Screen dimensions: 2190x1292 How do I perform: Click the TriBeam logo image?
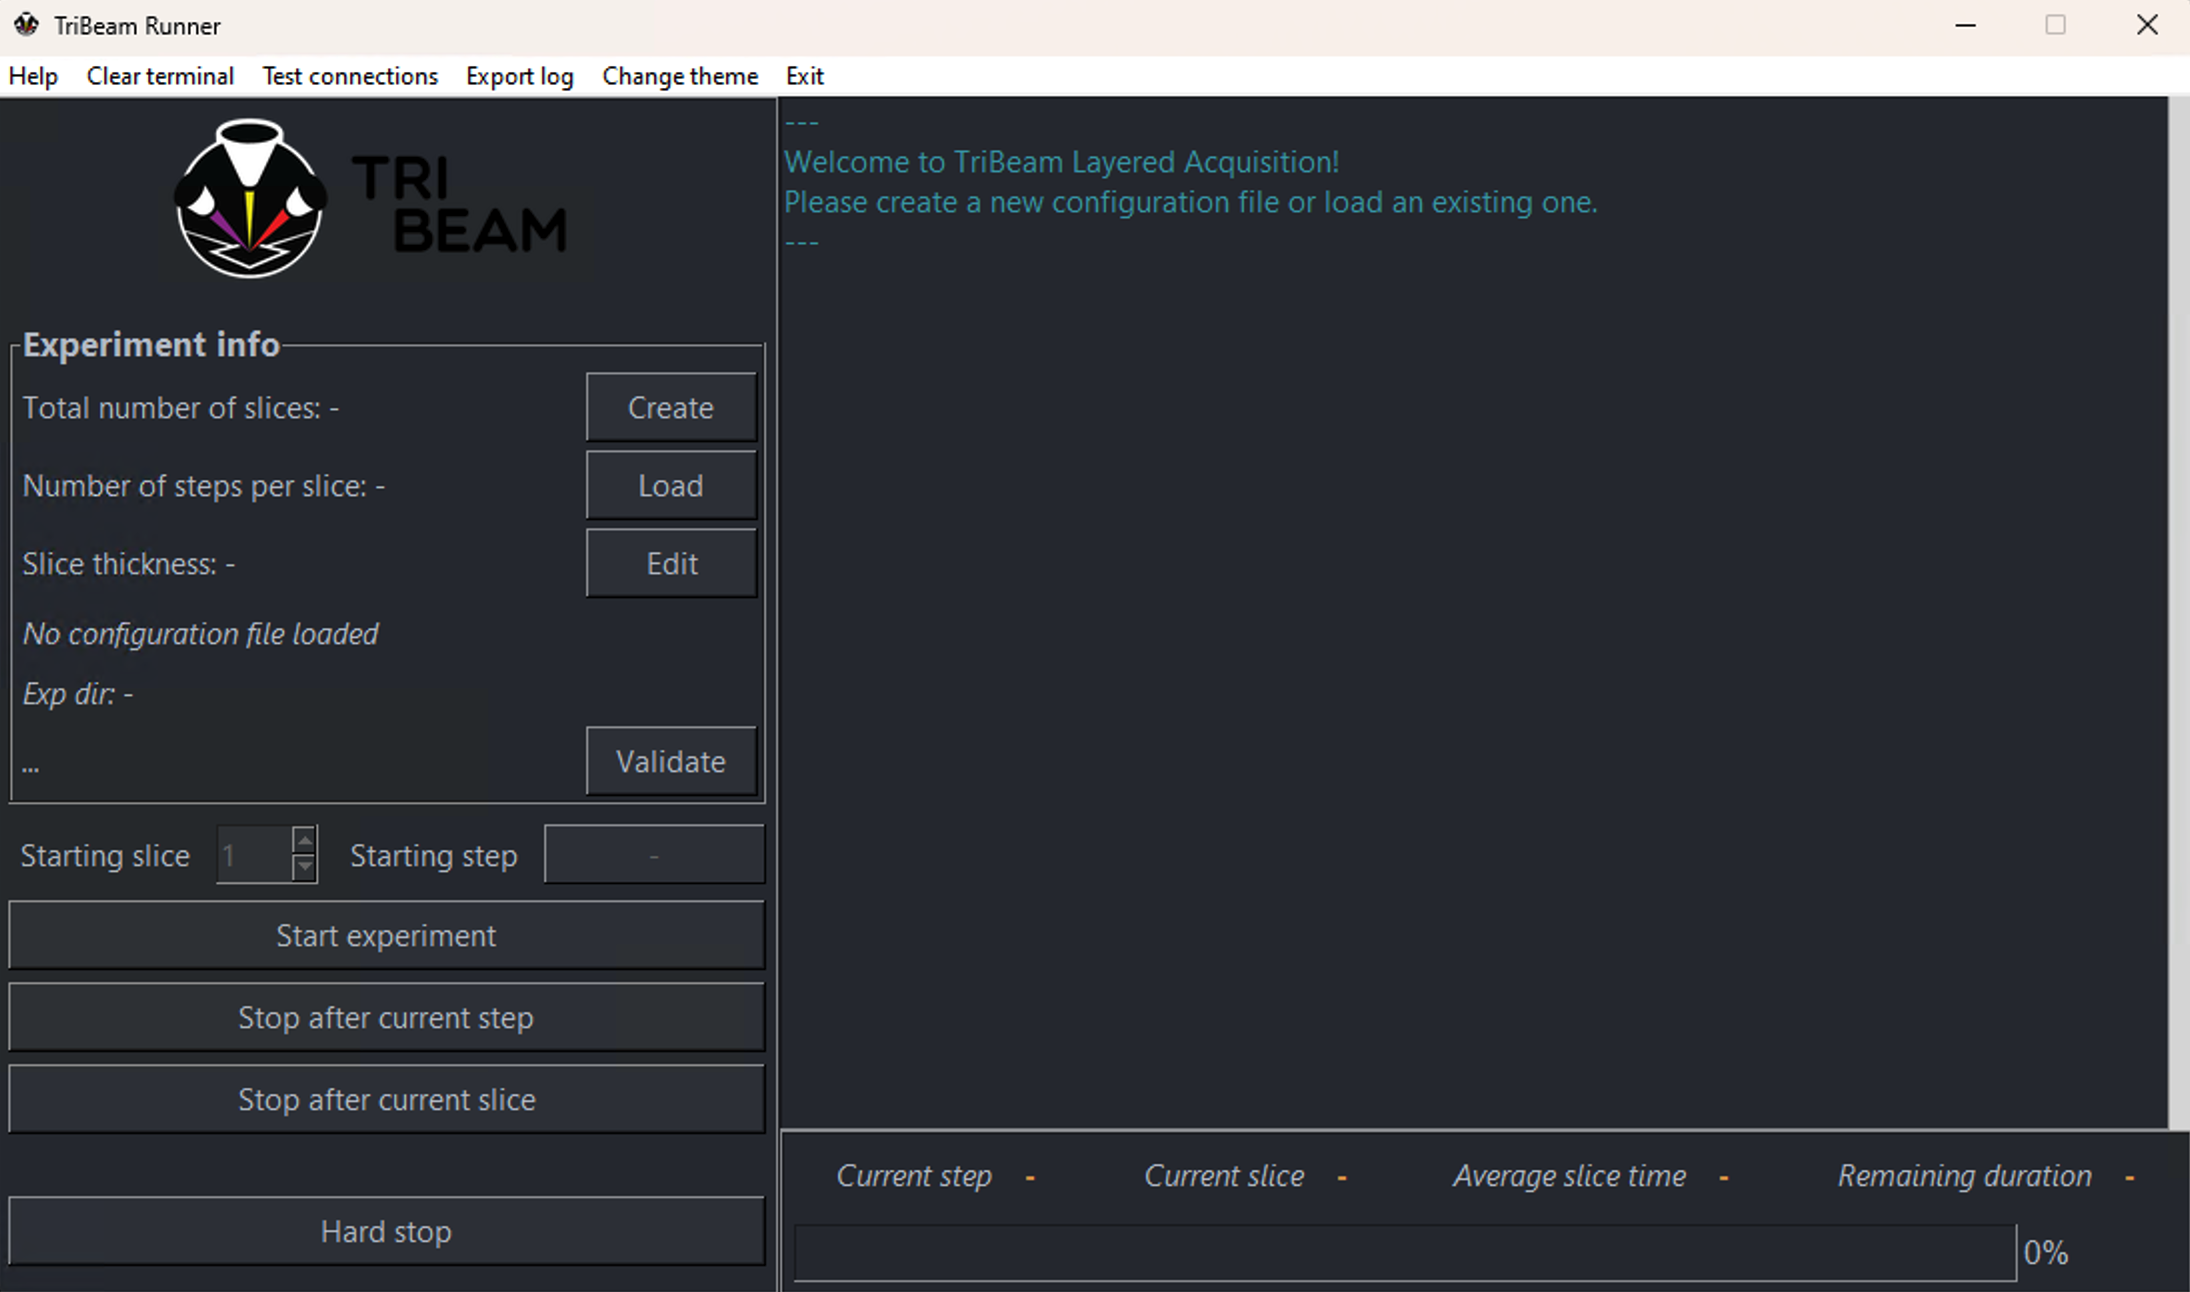point(371,199)
